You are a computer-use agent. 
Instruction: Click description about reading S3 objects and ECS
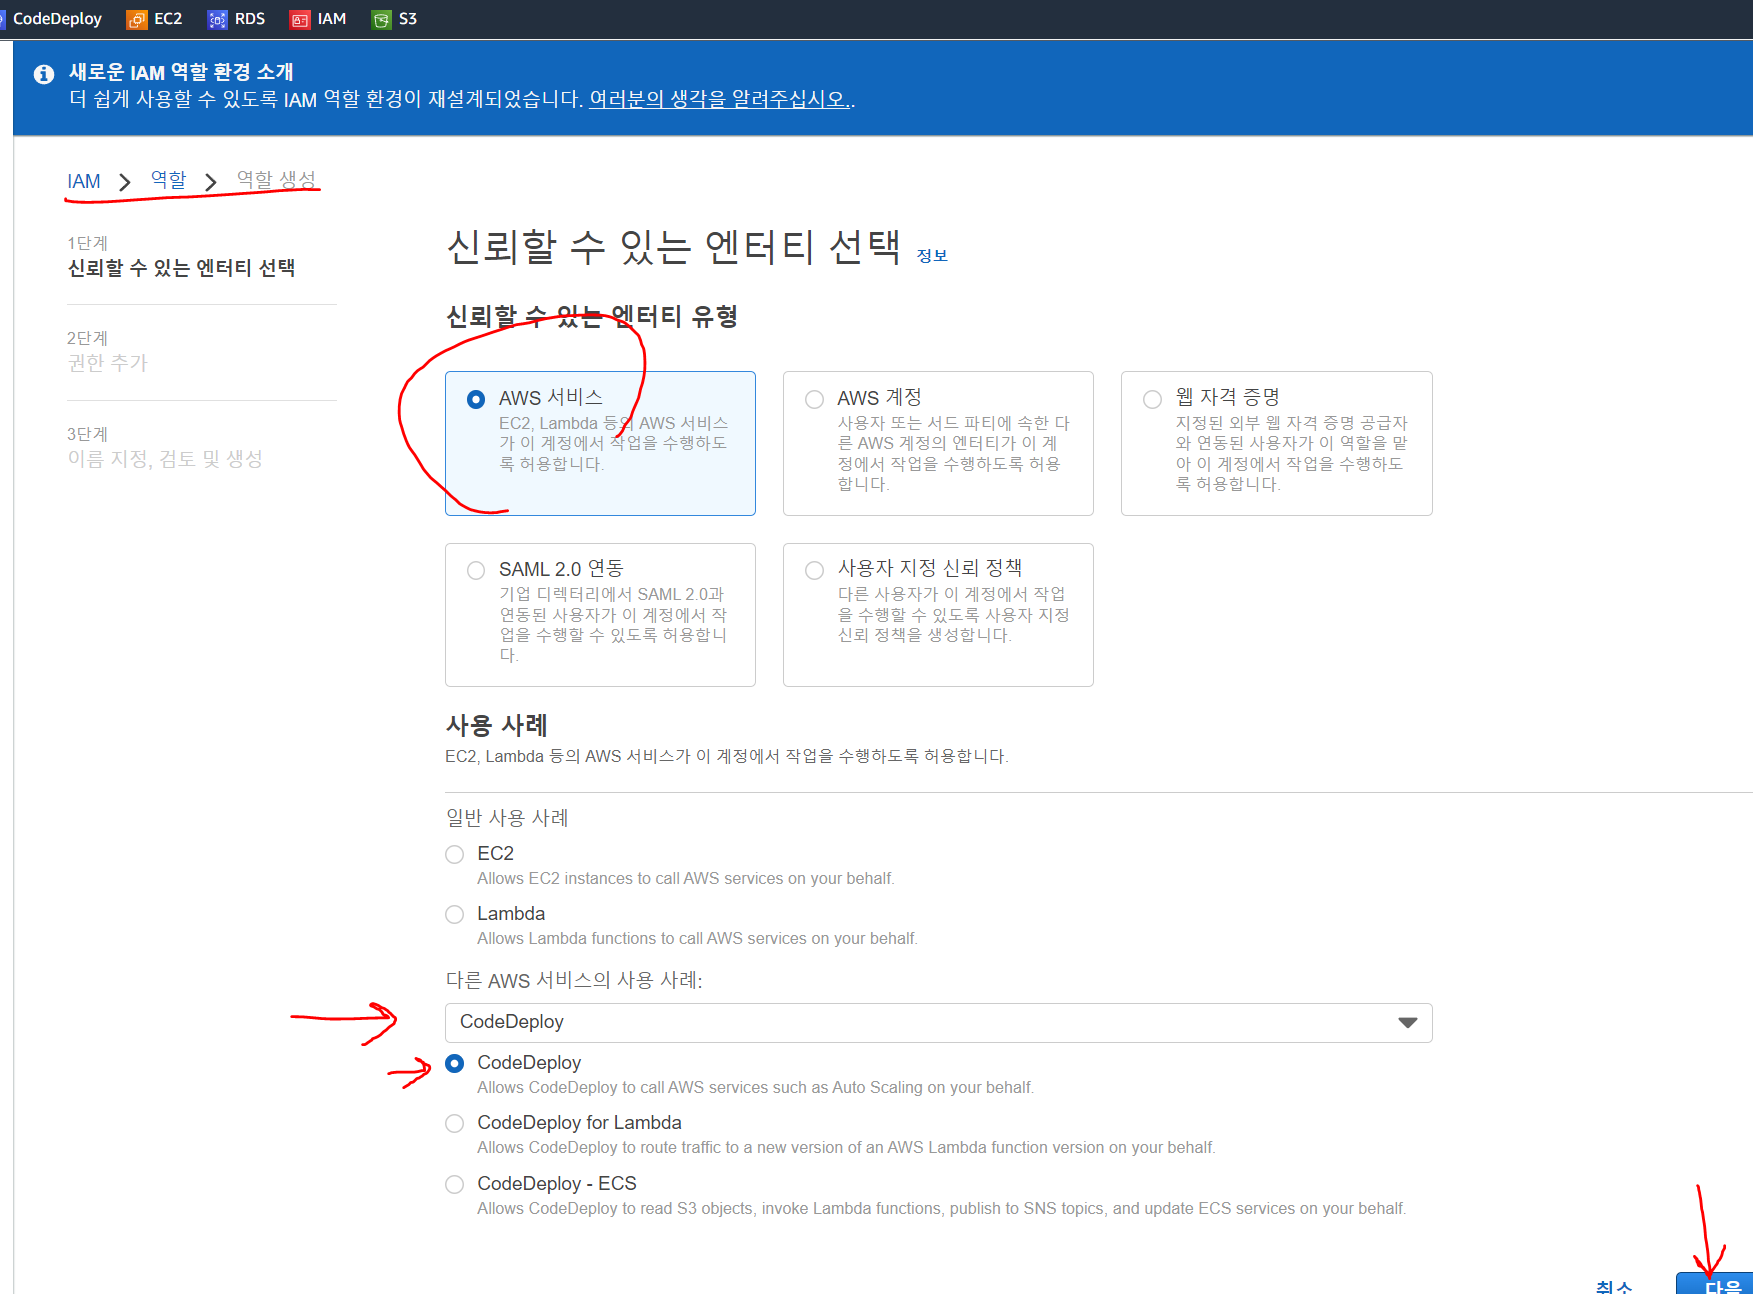[x=942, y=1208]
